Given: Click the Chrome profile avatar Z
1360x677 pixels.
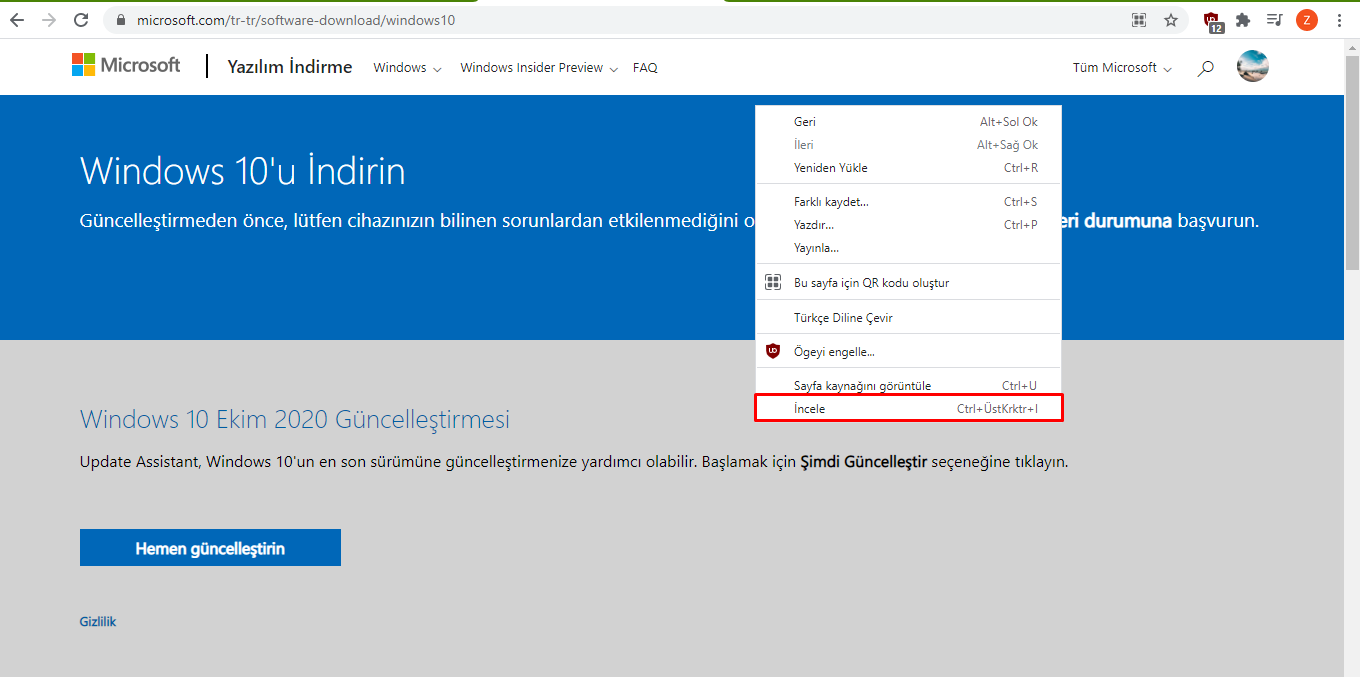Looking at the screenshot, I should [1306, 20].
